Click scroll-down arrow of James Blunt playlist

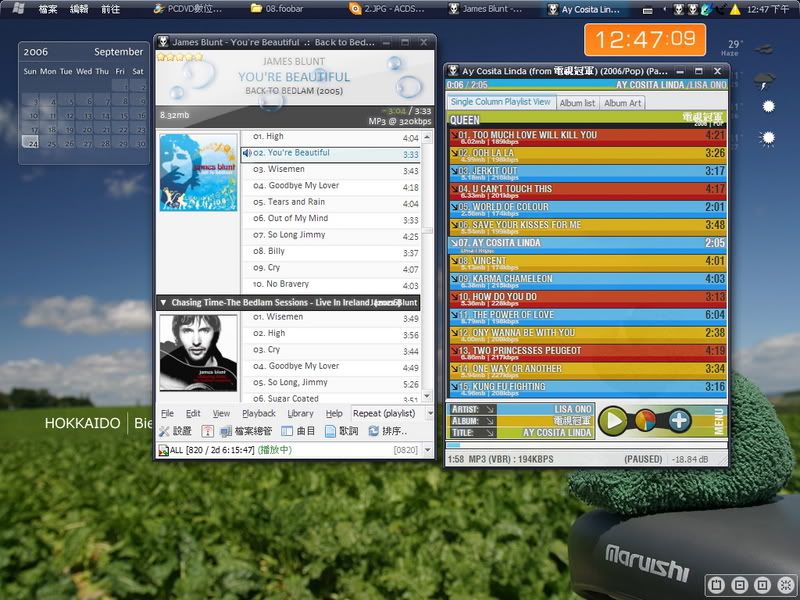[427, 395]
